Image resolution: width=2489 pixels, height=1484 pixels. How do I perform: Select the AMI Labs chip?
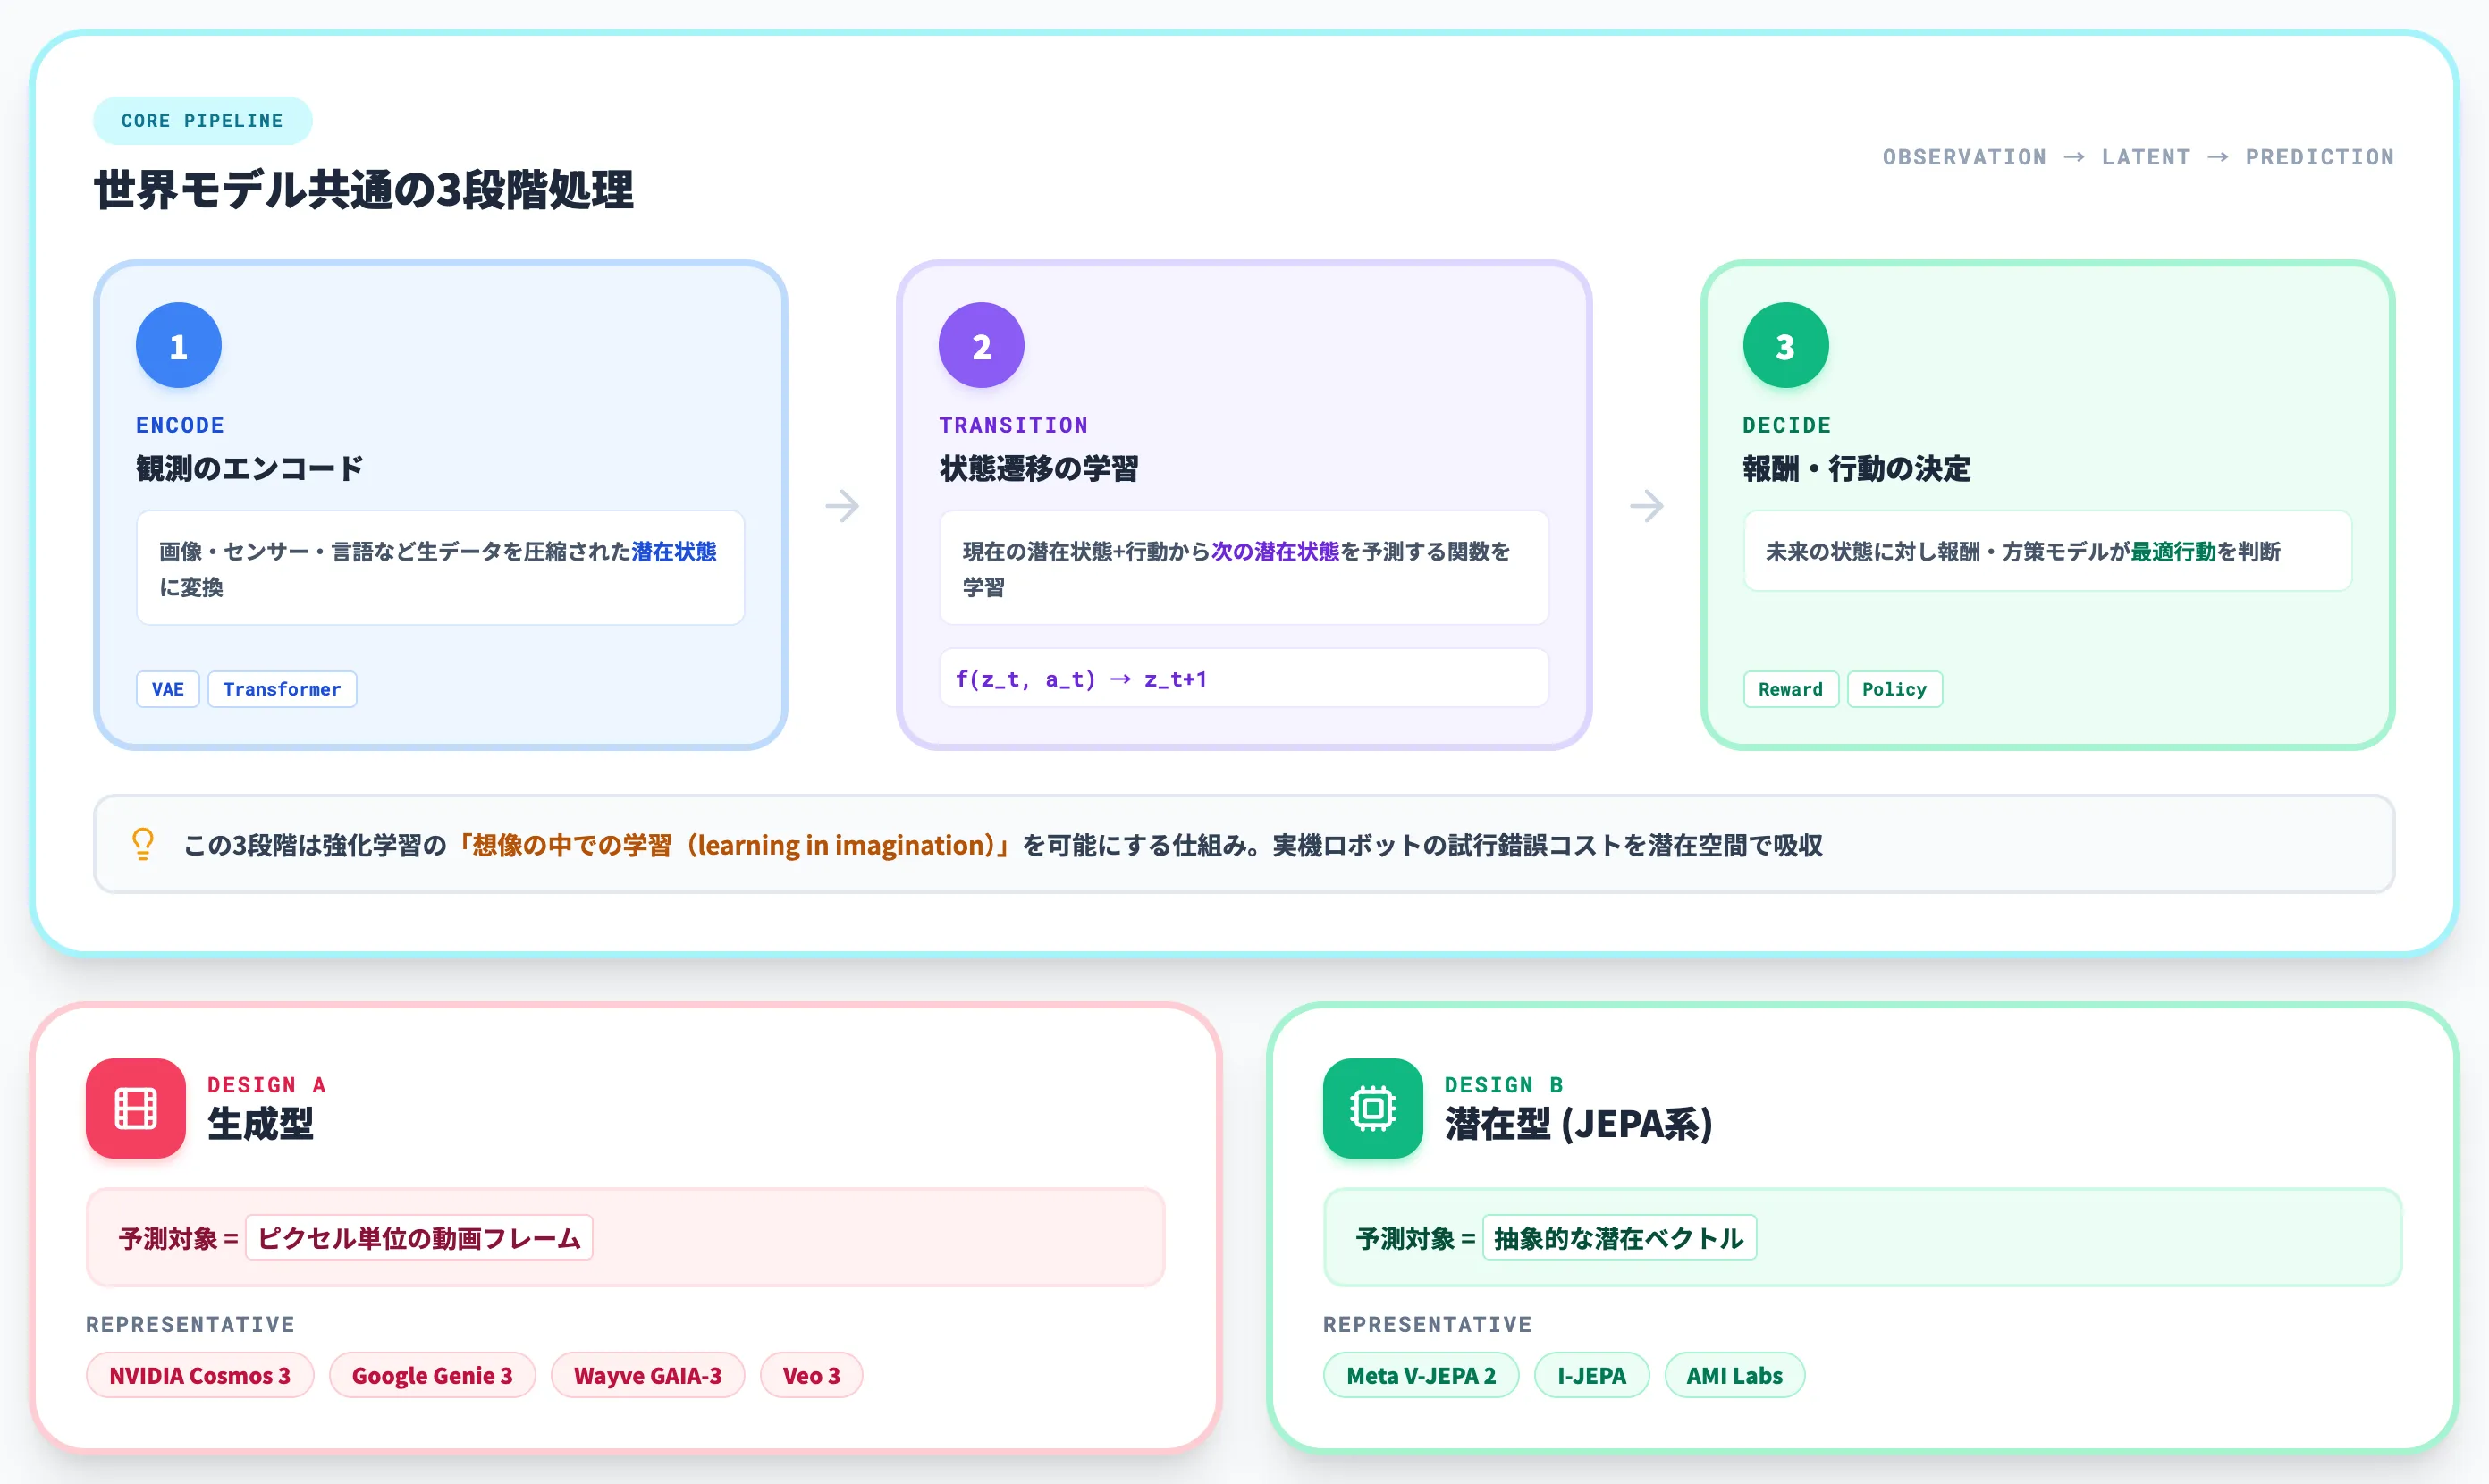click(x=1734, y=1375)
